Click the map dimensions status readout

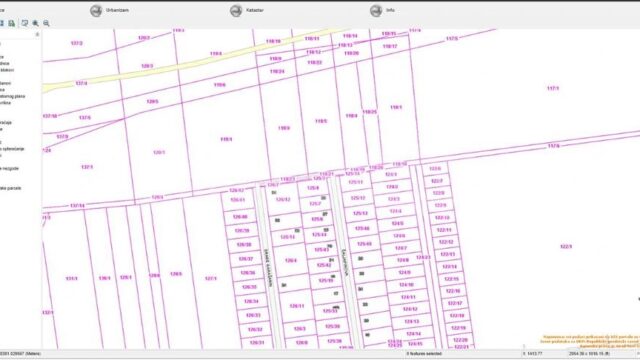pyautogui.click(x=589, y=353)
